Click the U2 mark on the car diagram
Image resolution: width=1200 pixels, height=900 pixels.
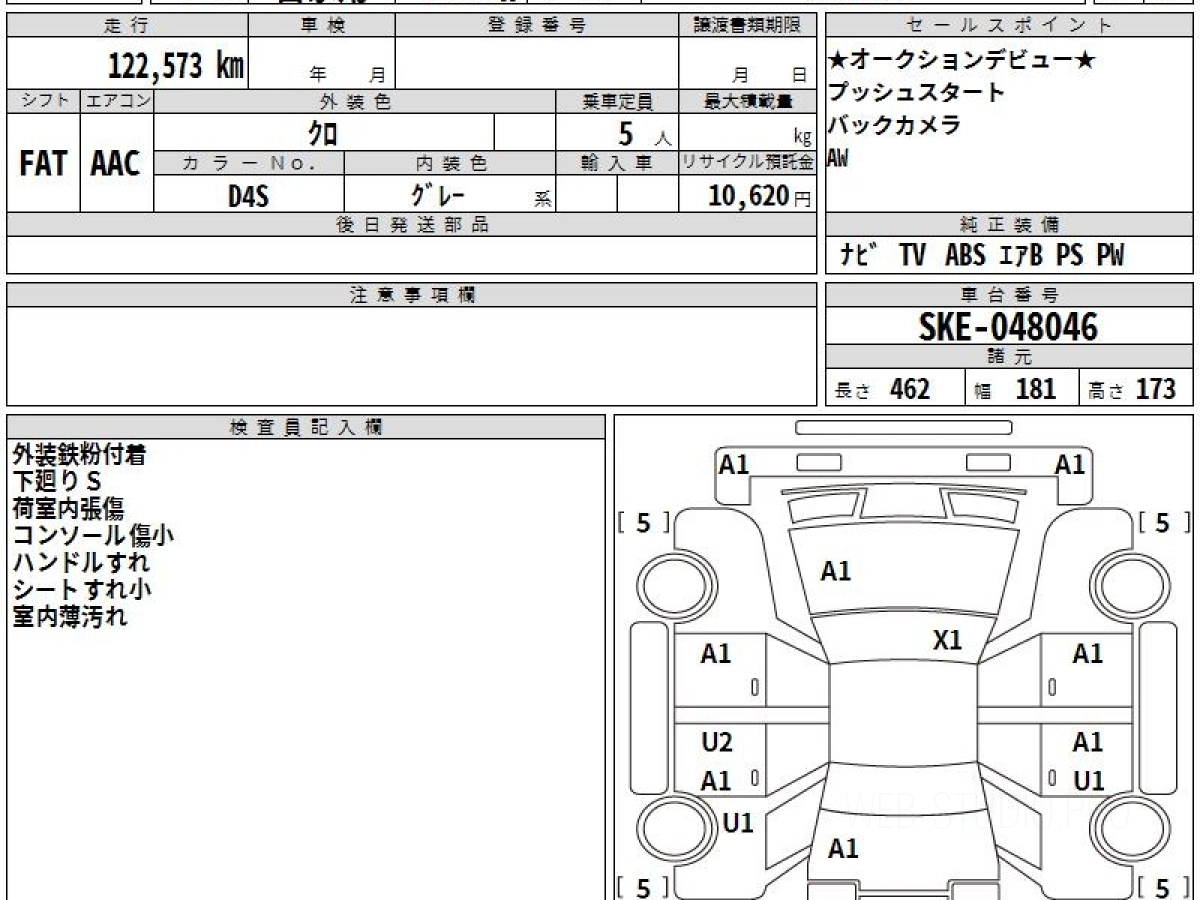[x=717, y=742]
